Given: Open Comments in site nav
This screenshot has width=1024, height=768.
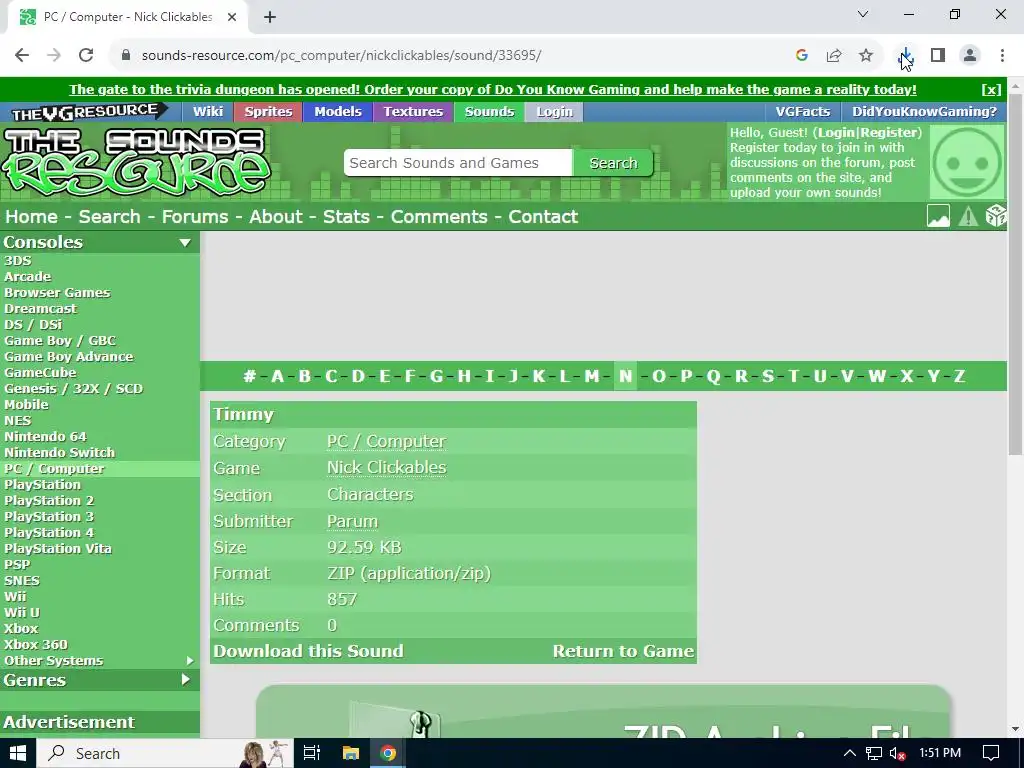Looking at the screenshot, I should (x=439, y=217).
